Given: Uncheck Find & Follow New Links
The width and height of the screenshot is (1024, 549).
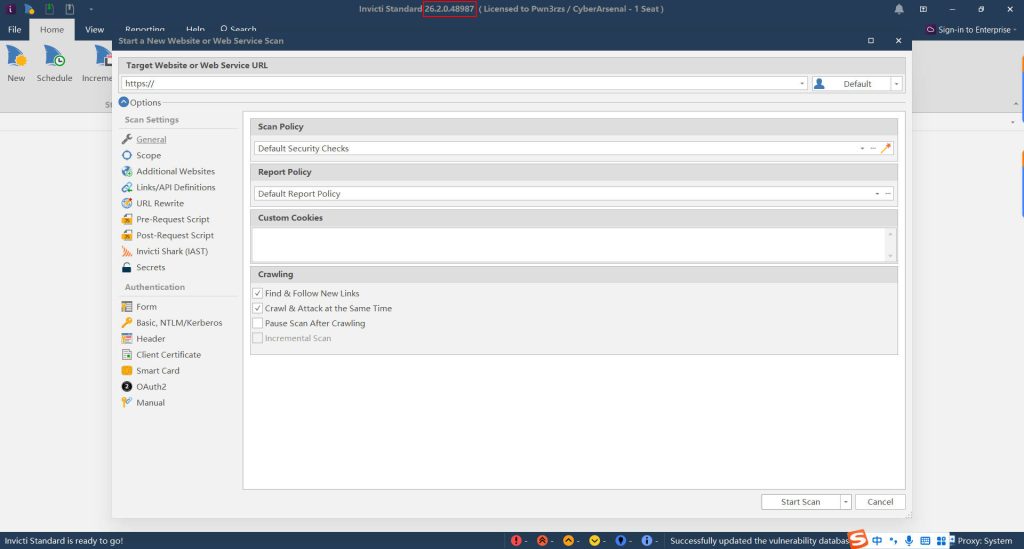Looking at the screenshot, I should click(258, 294).
